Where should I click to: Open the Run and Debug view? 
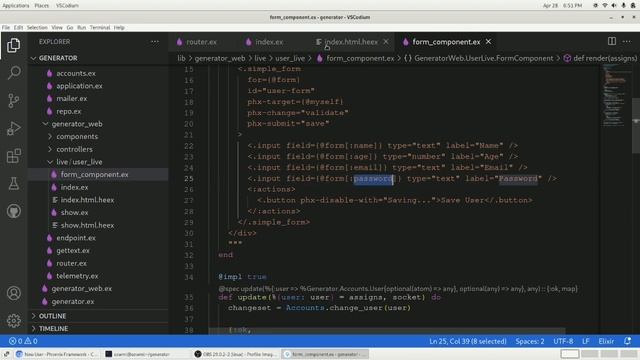13,128
